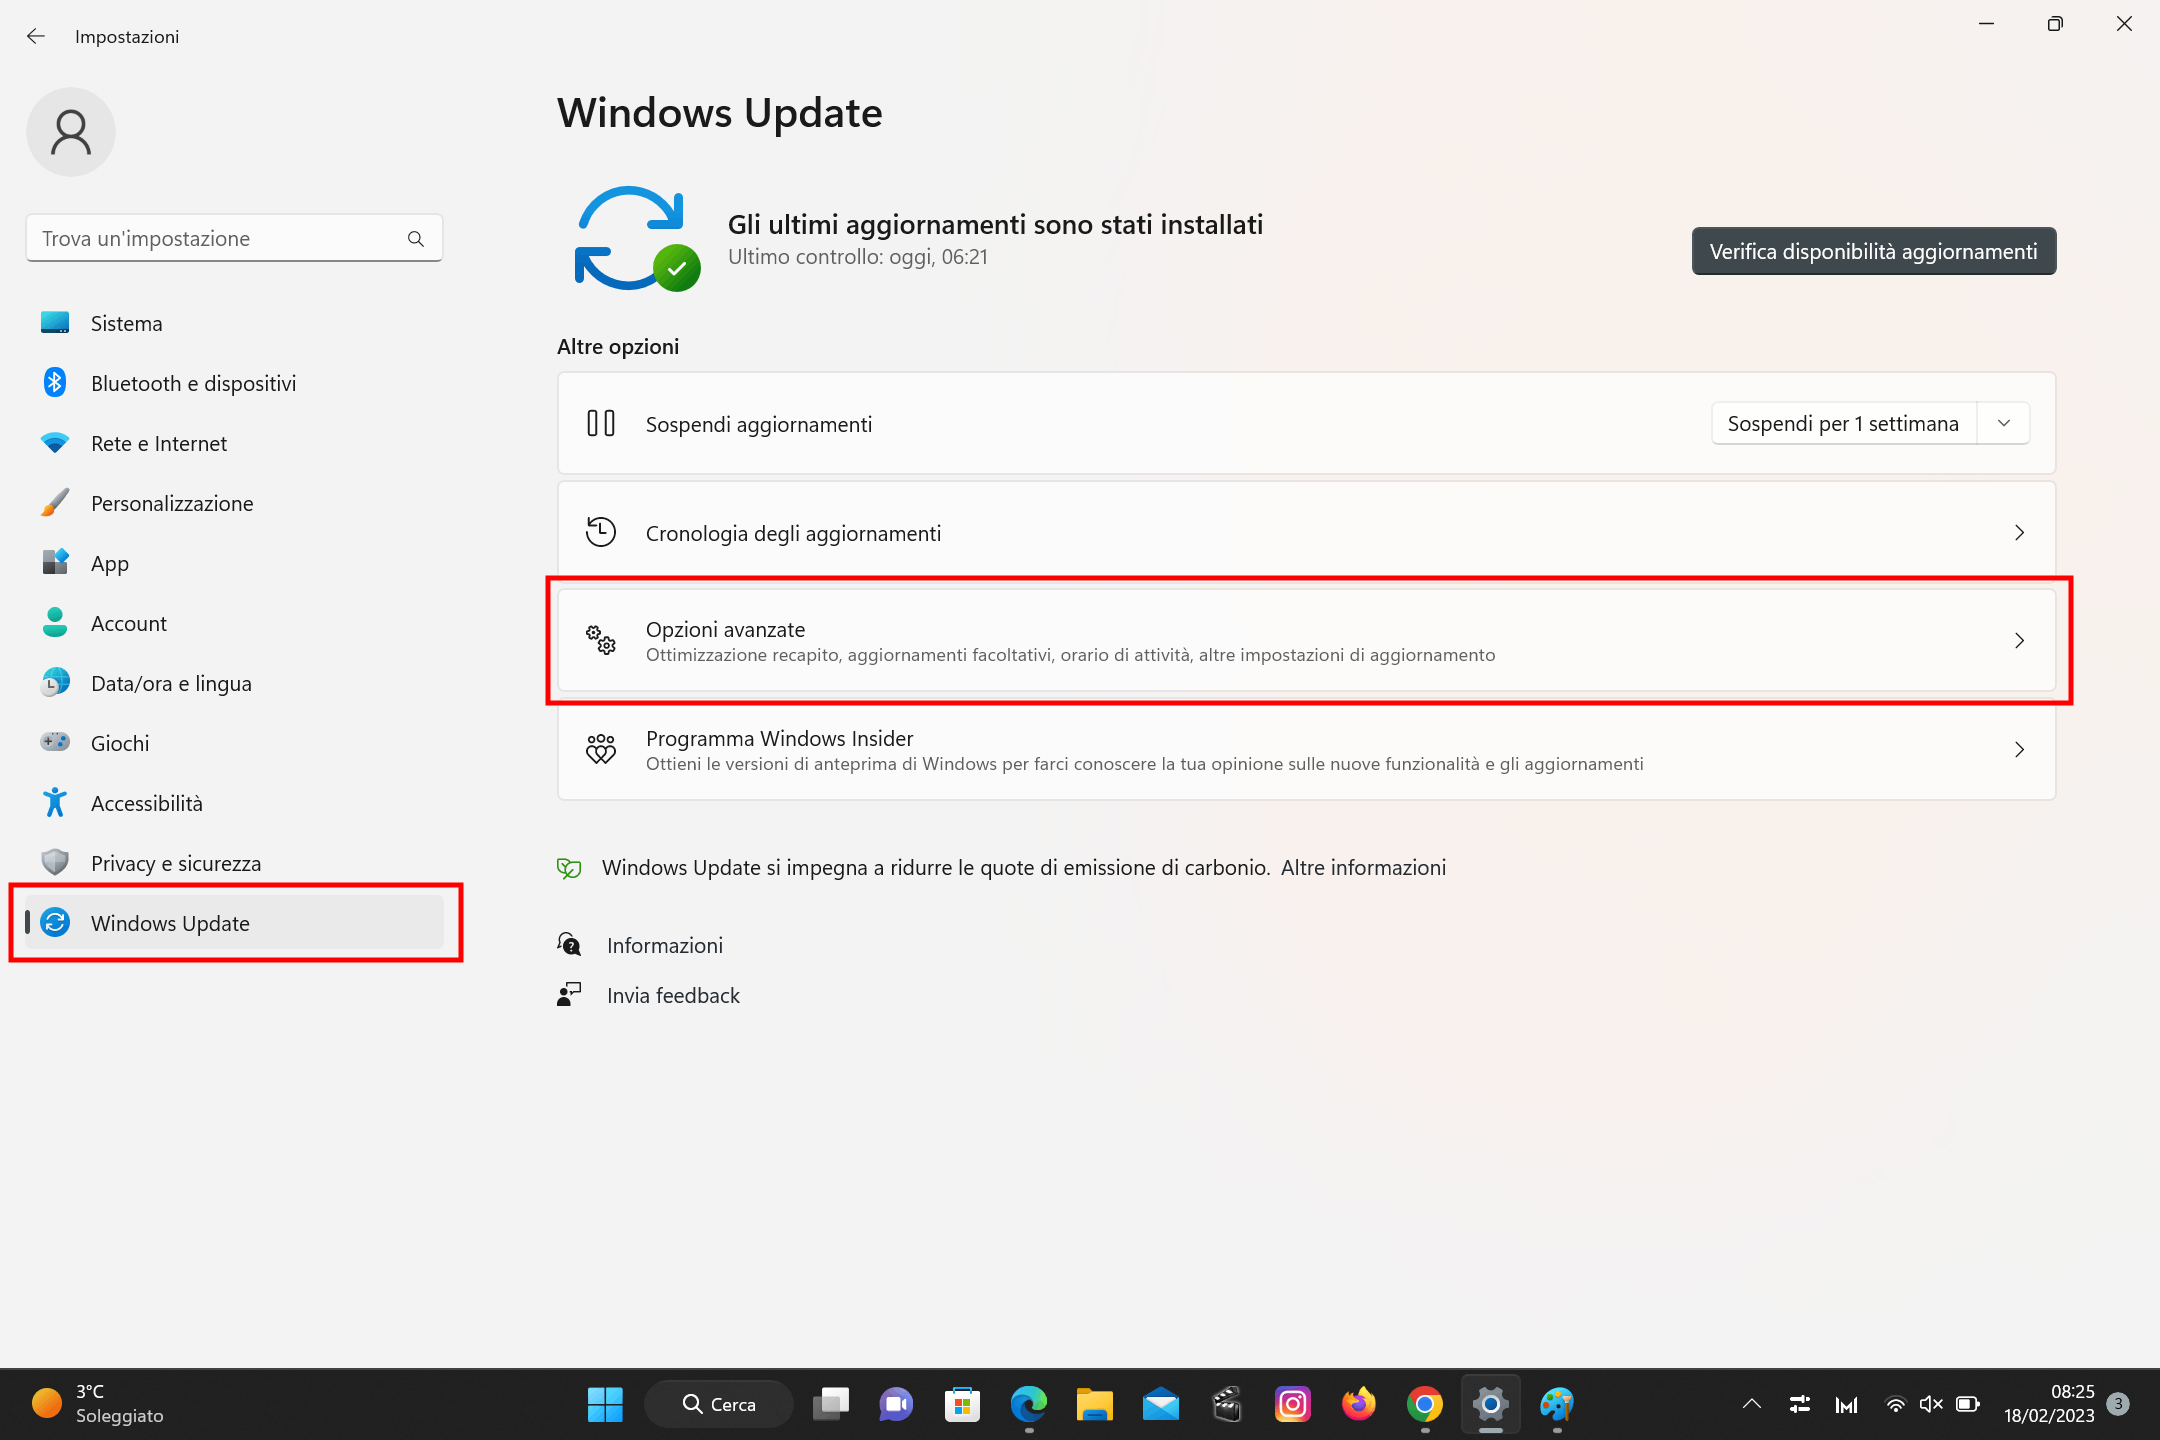Open the Sistema settings category
The width and height of the screenshot is (2160, 1440).
[x=127, y=323]
